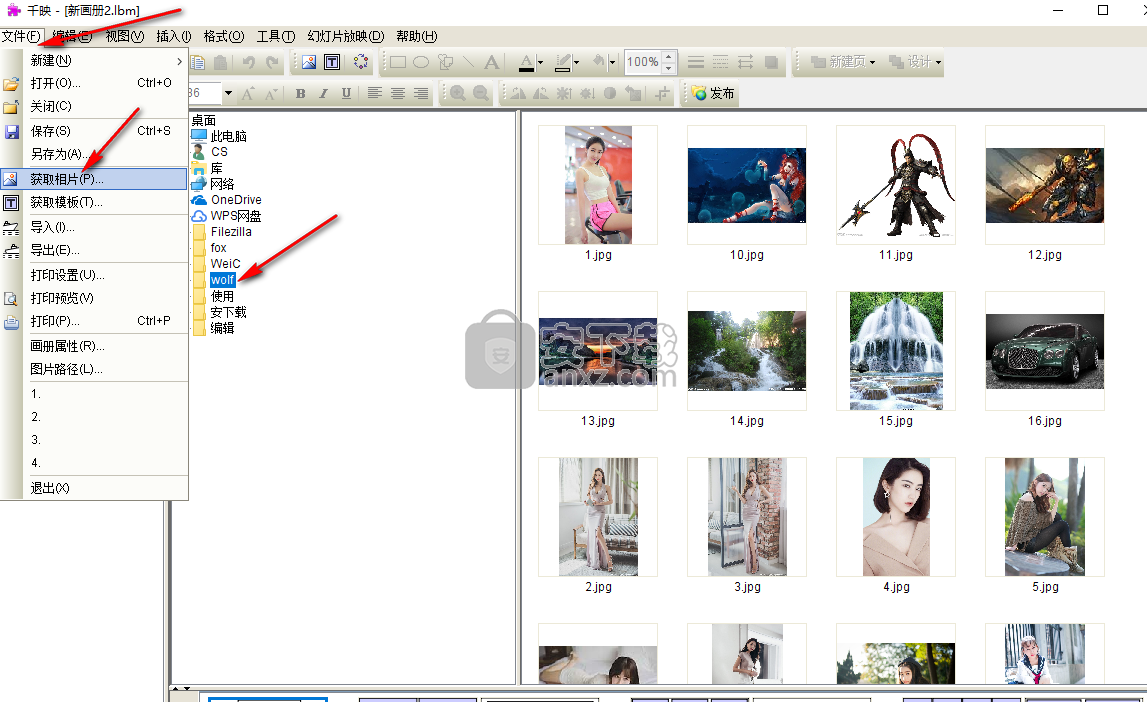Click the redo arrow icon
Image resolution: width=1147 pixels, height=702 pixels.
point(272,62)
